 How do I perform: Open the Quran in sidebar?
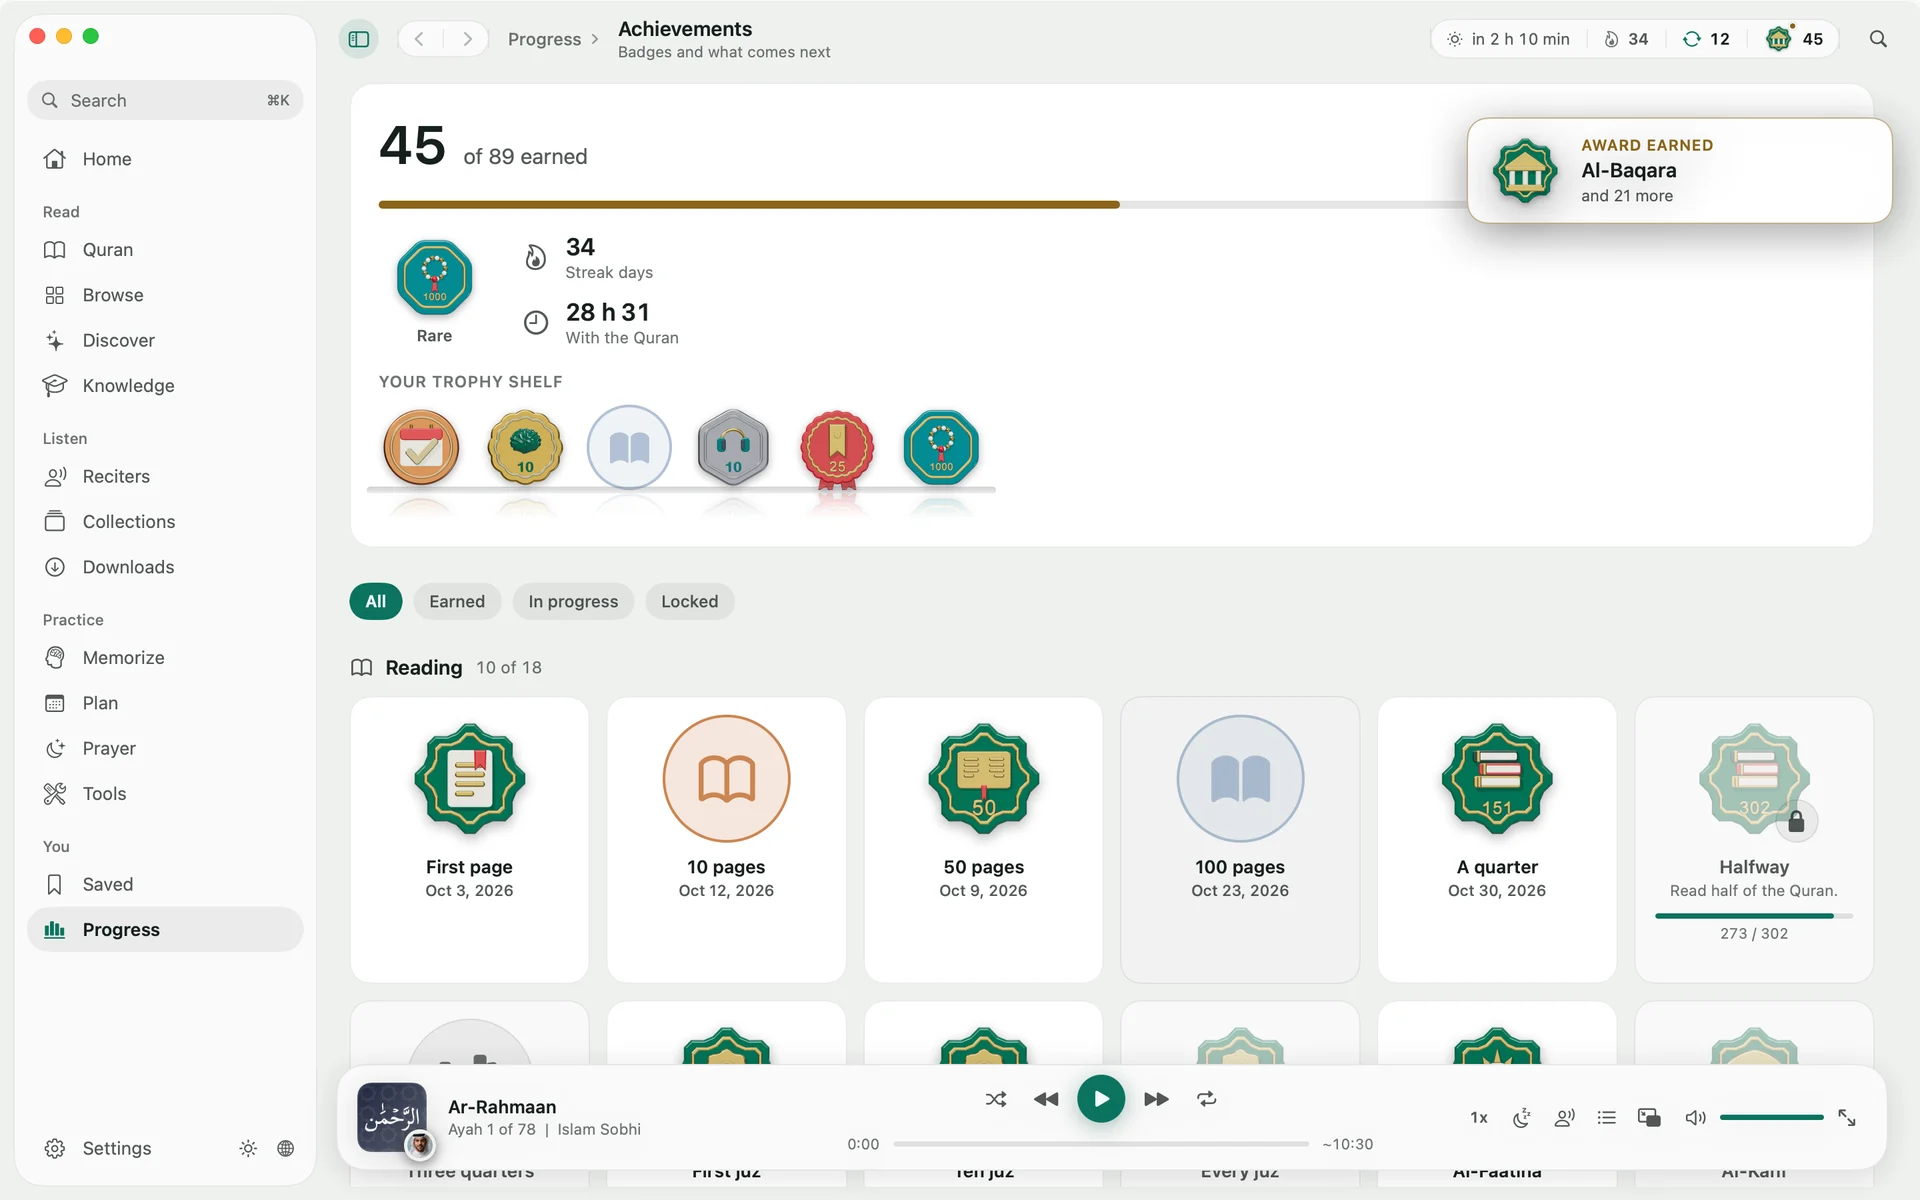(165, 250)
